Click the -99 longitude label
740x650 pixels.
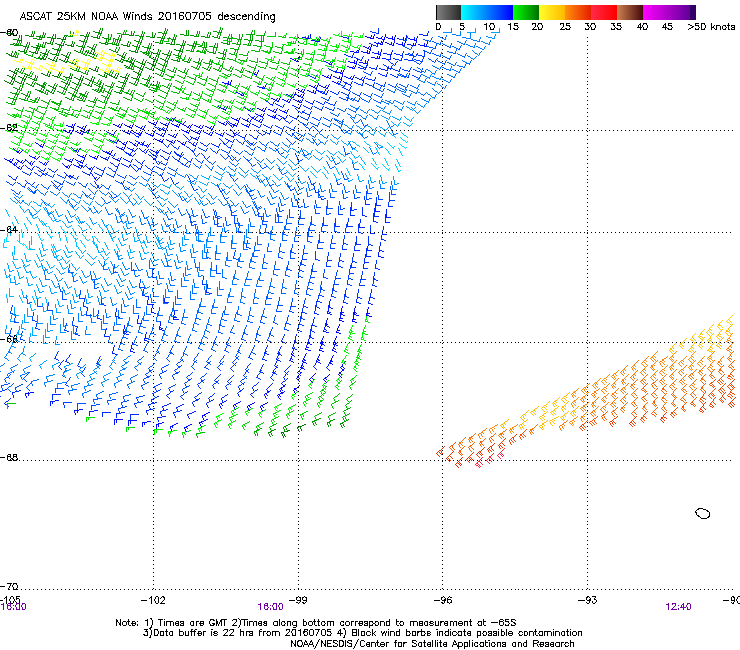pos(298,600)
